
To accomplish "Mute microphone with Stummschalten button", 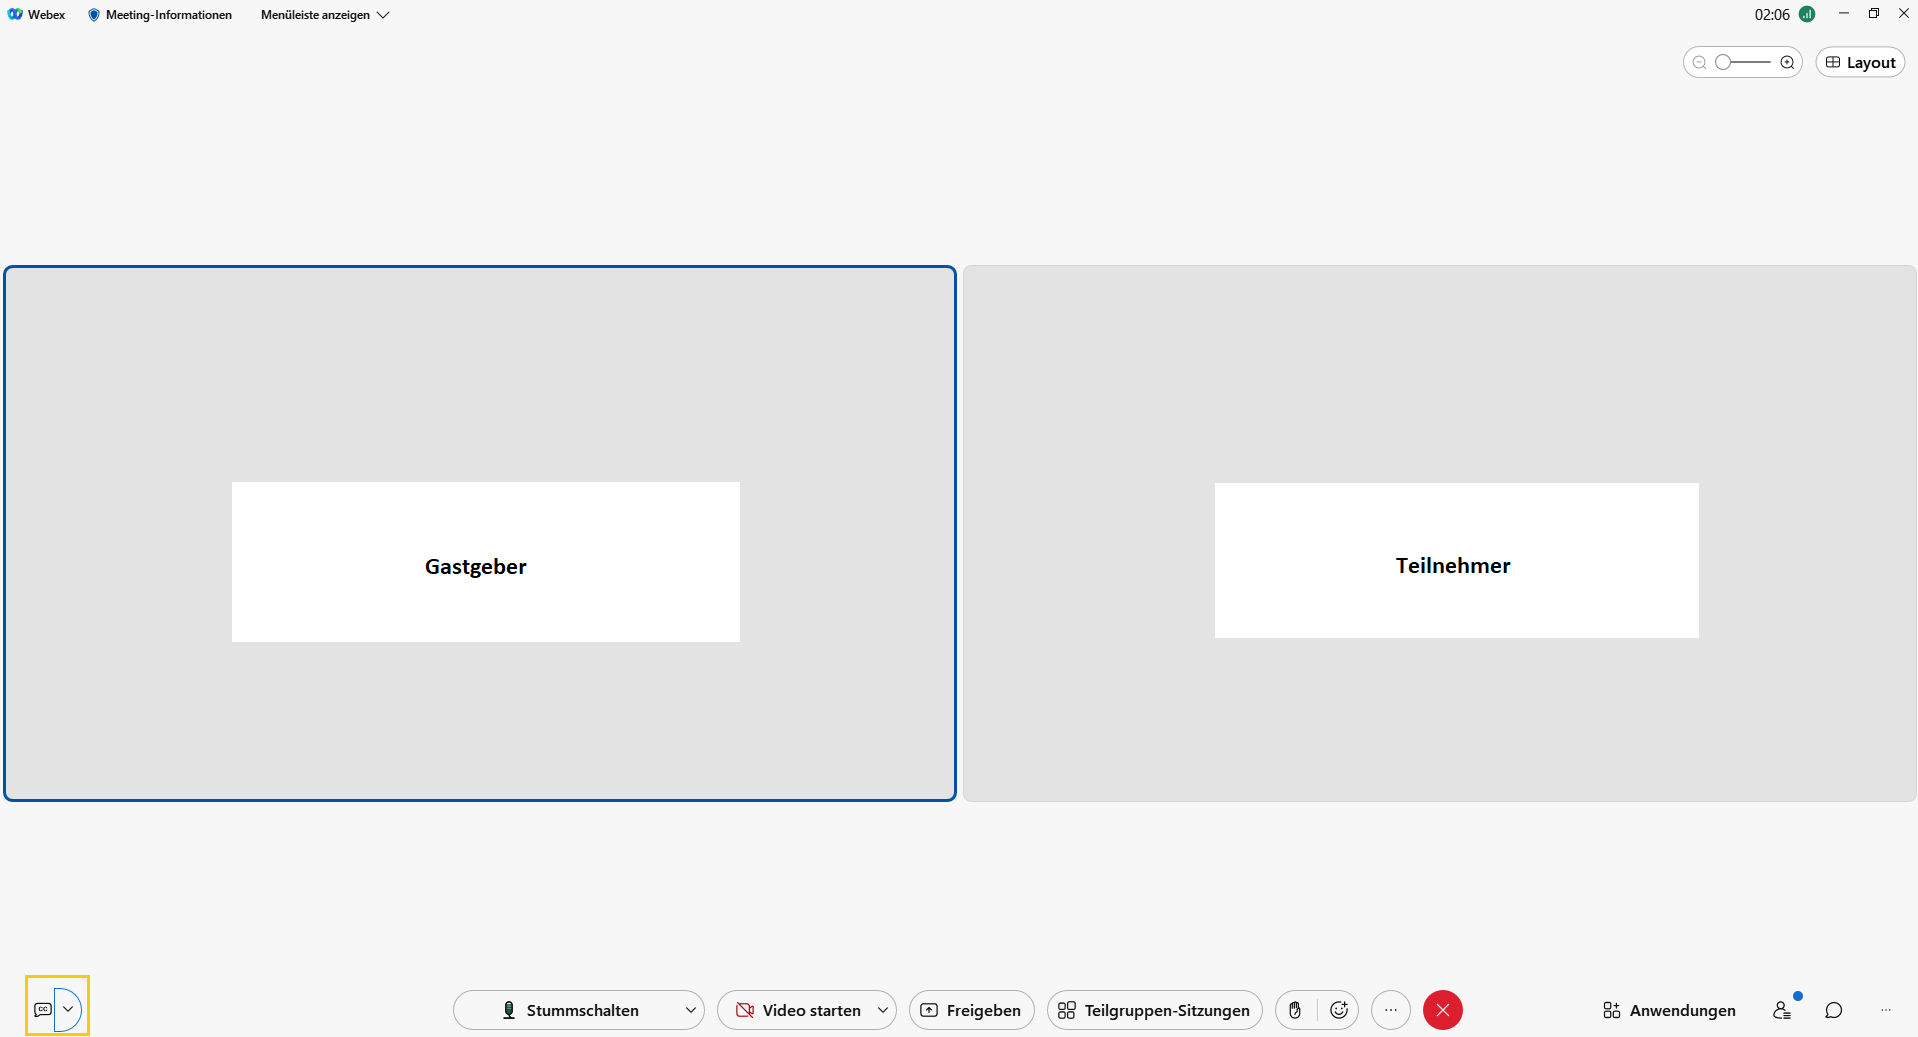I will pos(570,1010).
